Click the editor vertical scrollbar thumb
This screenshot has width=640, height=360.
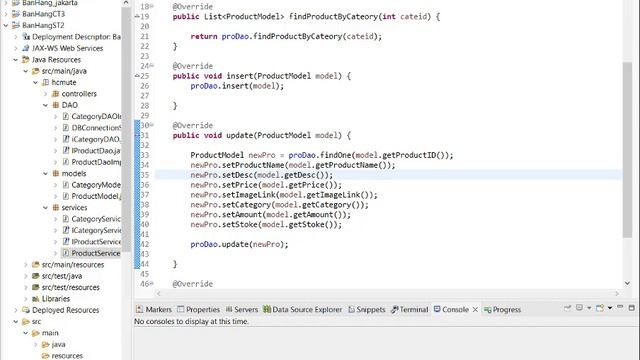tap(627, 149)
